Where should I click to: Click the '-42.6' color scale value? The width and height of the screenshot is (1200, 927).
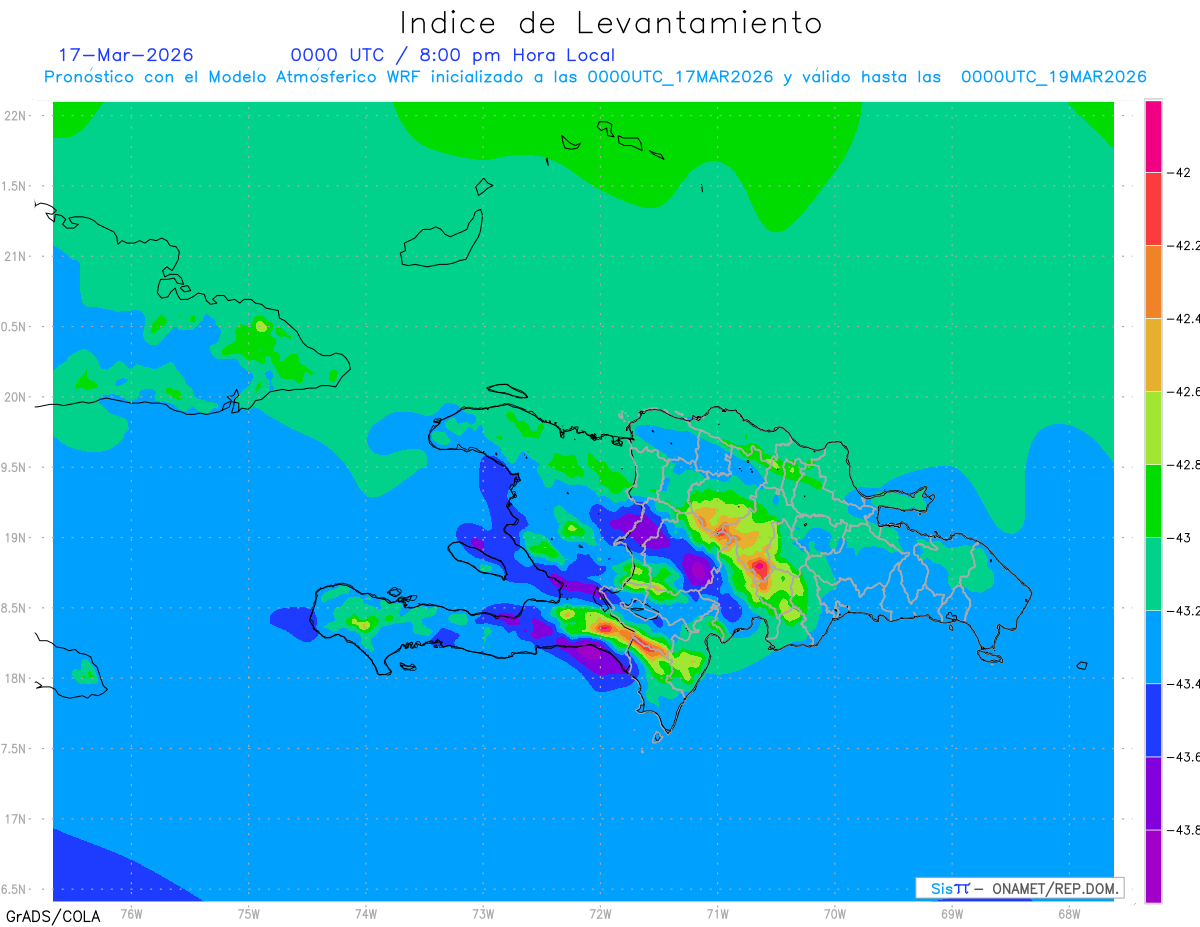[1184, 392]
